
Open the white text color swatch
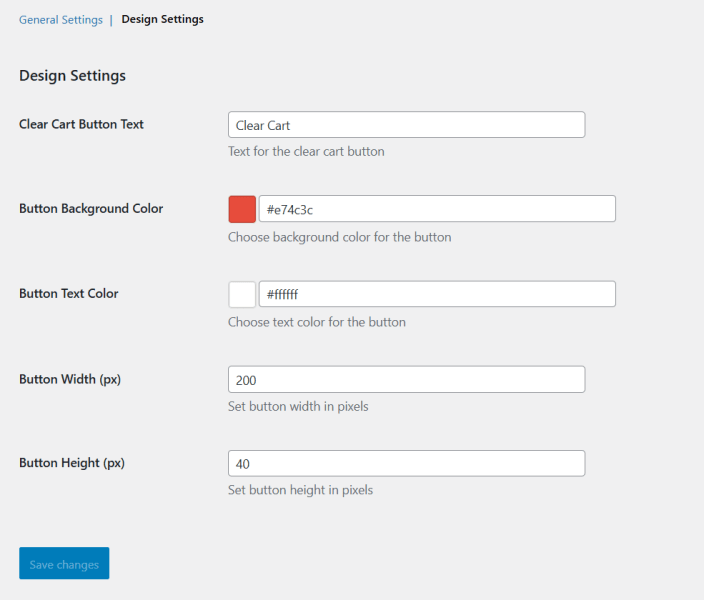pos(242,294)
